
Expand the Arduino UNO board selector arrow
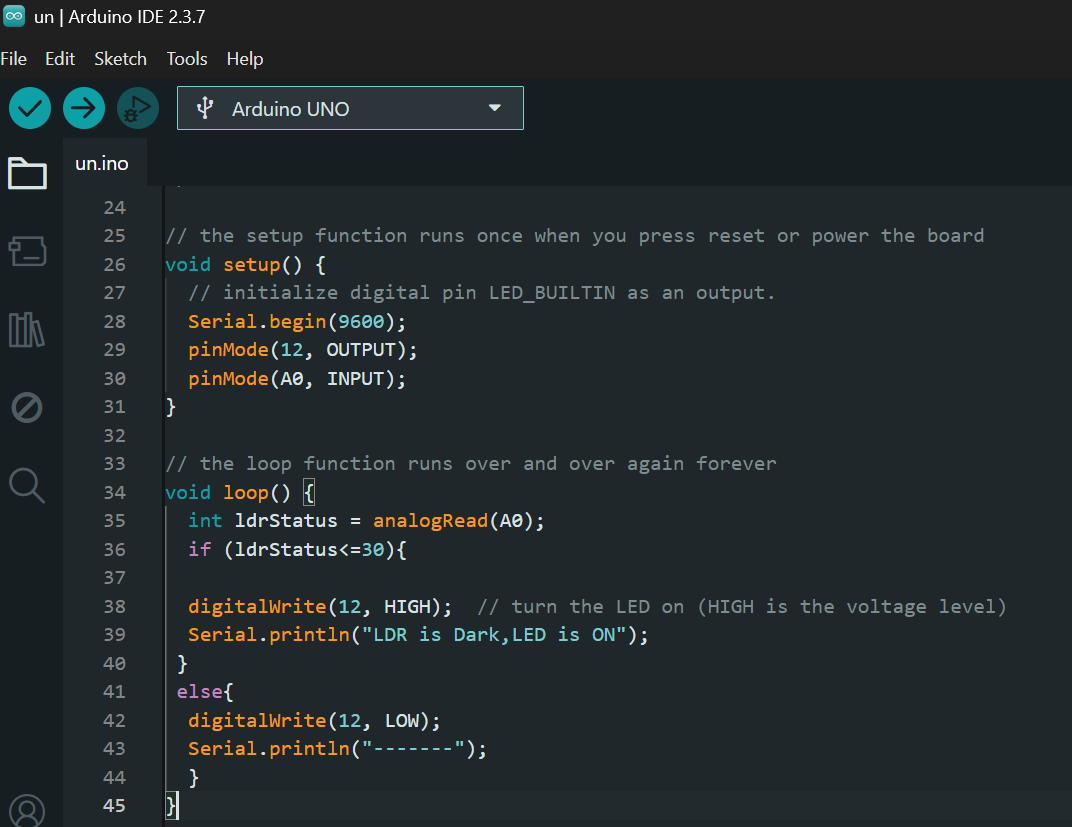[x=494, y=108]
